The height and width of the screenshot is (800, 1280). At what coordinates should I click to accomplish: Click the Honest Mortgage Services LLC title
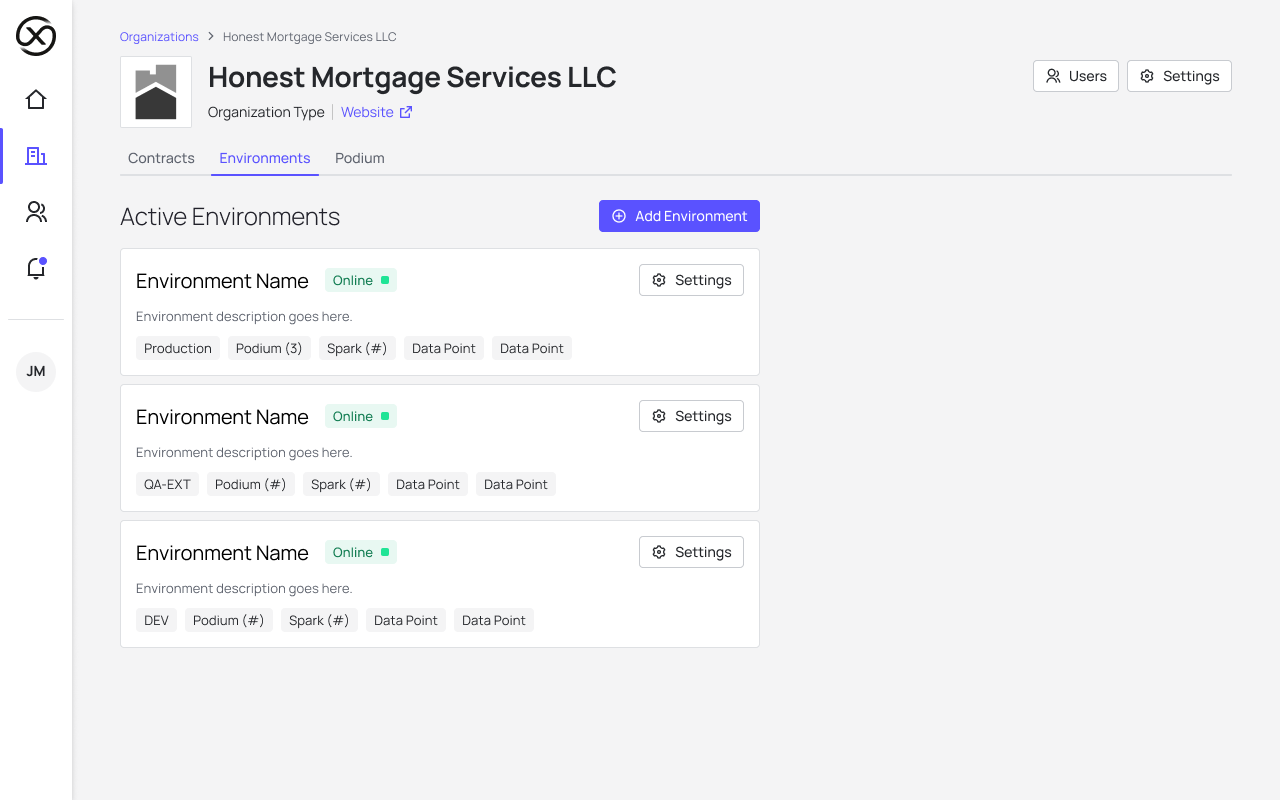tap(412, 77)
